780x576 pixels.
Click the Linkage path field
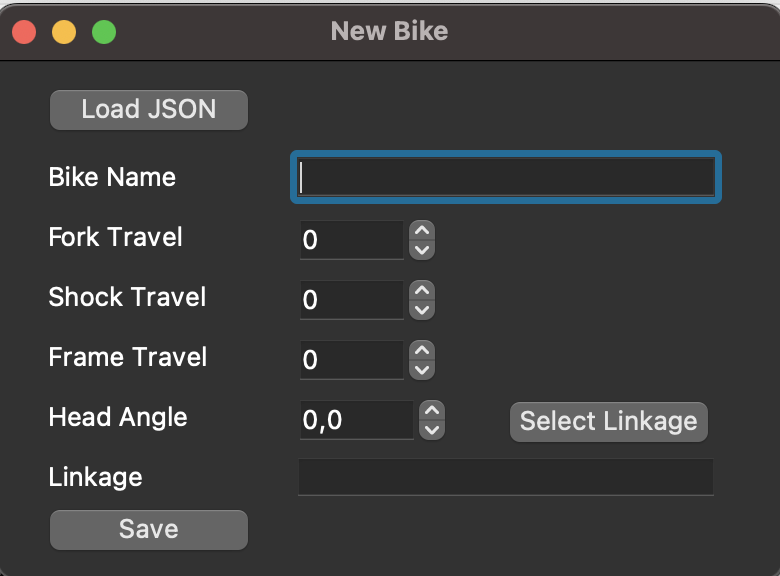[x=505, y=477]
